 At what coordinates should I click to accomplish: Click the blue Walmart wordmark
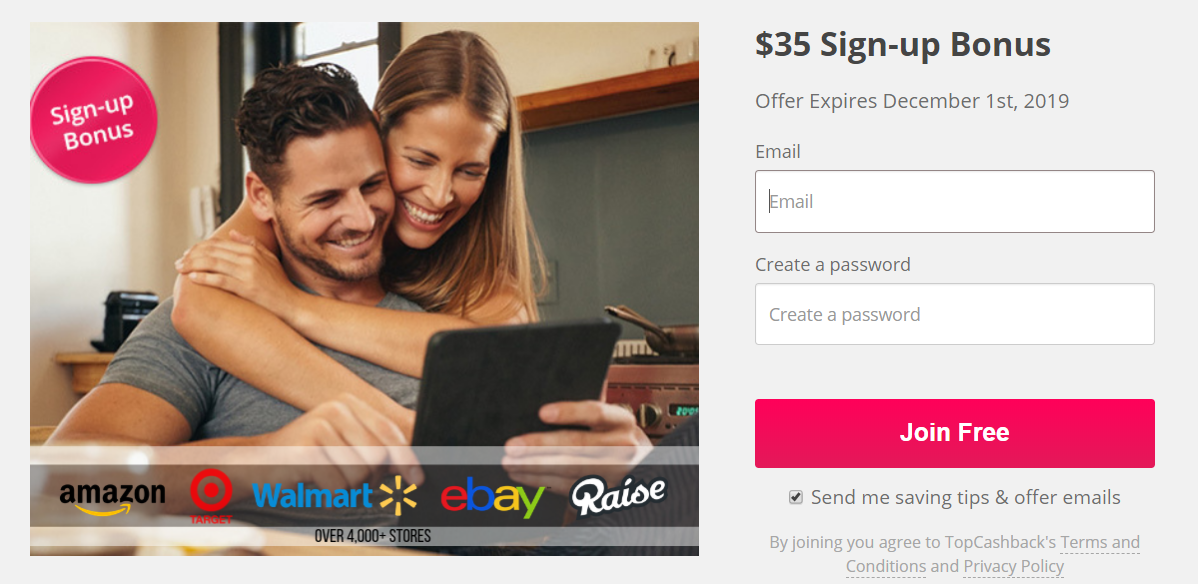pos(312,495)
